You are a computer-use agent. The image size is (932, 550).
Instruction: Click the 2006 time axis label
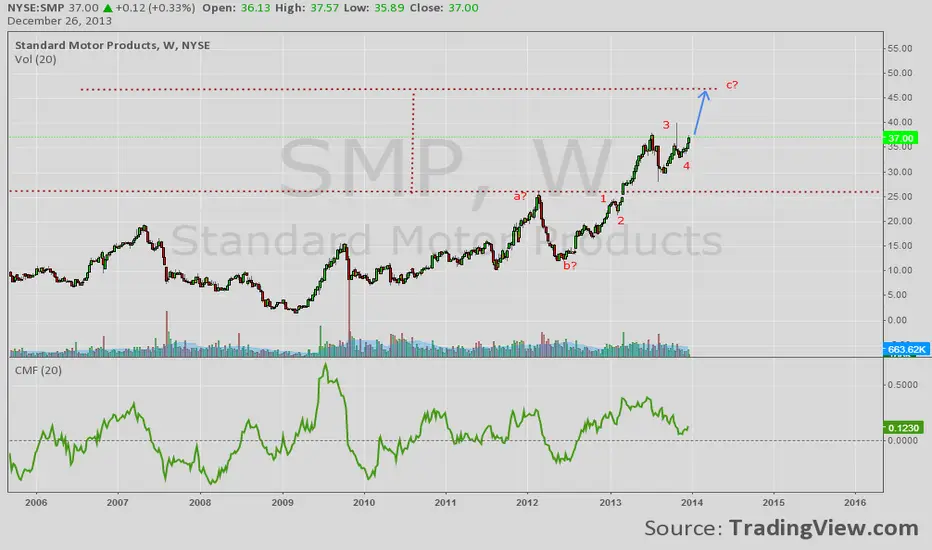pyautogui.click(x=36, y=502)
